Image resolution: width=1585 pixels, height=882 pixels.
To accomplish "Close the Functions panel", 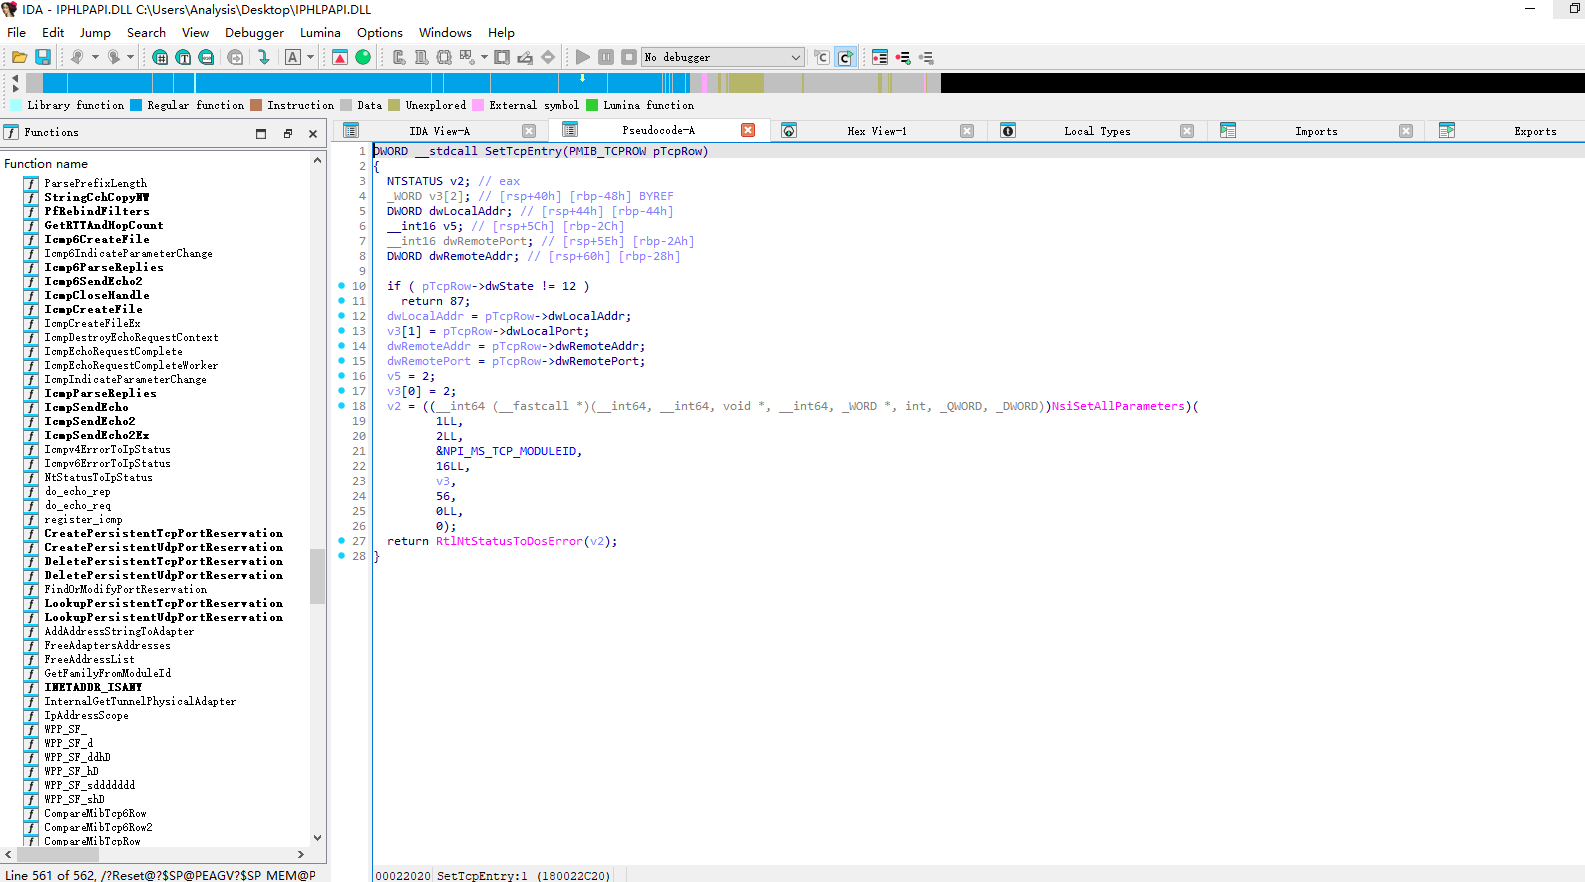I will point(313,133).
